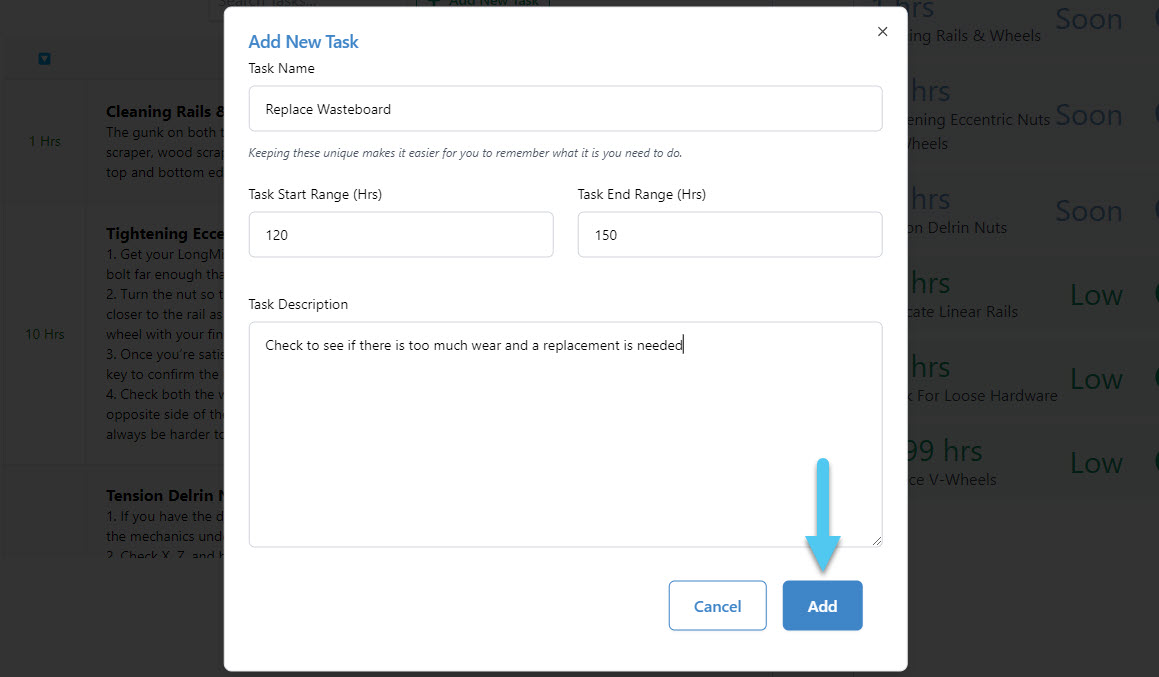Open the Check For Loose Hardware item

[982, 395]
